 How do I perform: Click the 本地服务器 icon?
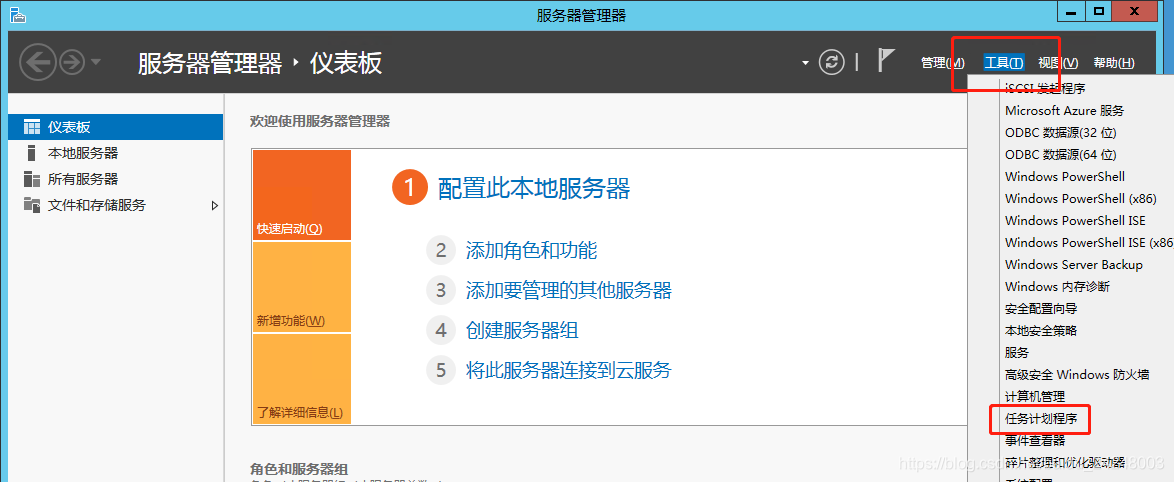(x=31, y=153)
